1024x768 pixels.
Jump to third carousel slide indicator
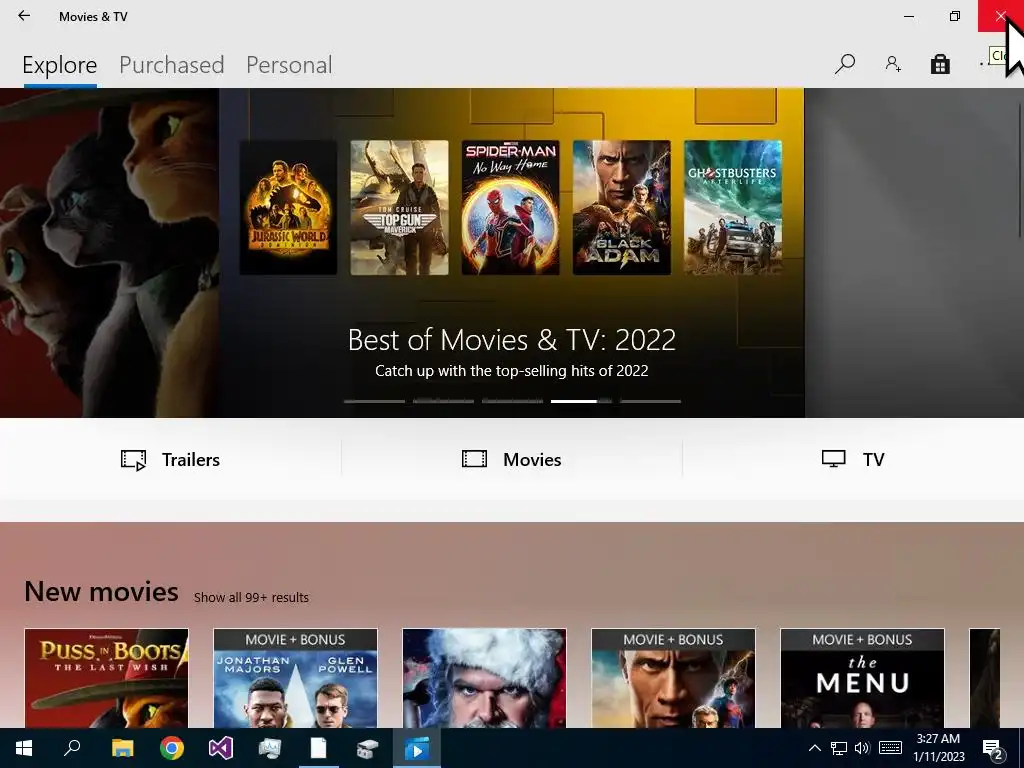(x=513, y=401)
